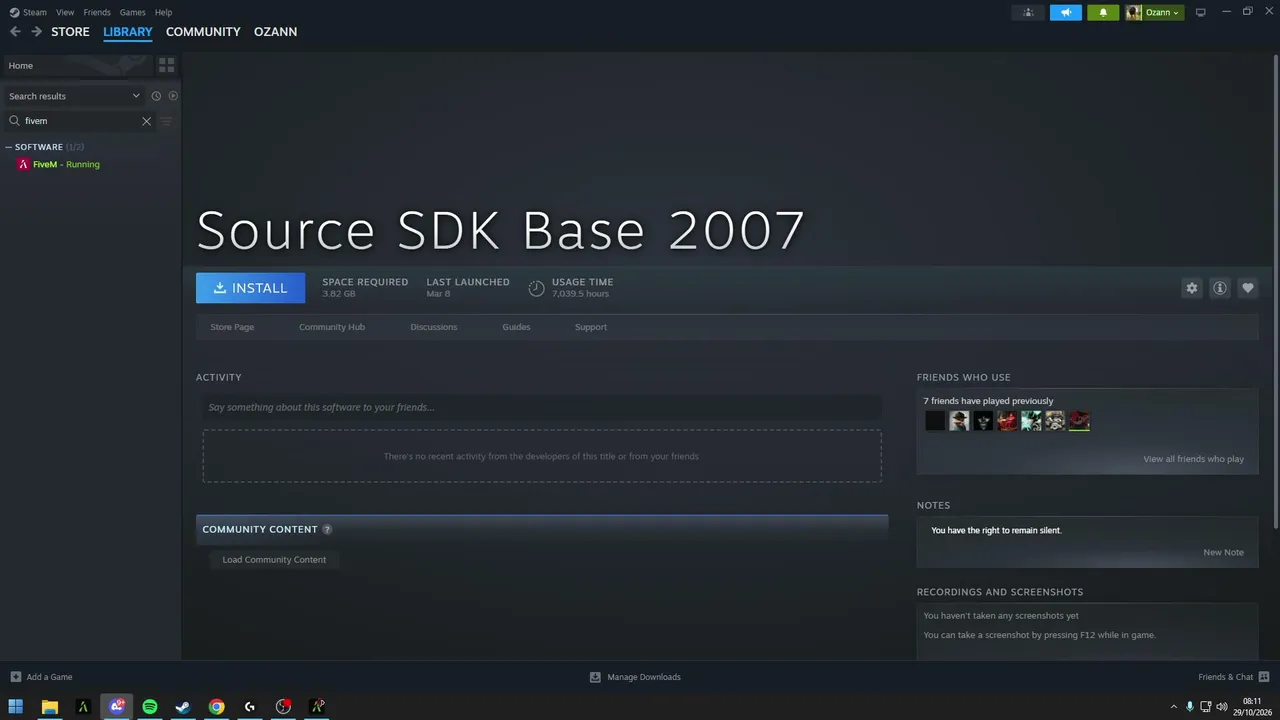The height and width of the screenshot is (720, 1280).
Task: Open the Community Hub link
Action: [x=332, y=327]
